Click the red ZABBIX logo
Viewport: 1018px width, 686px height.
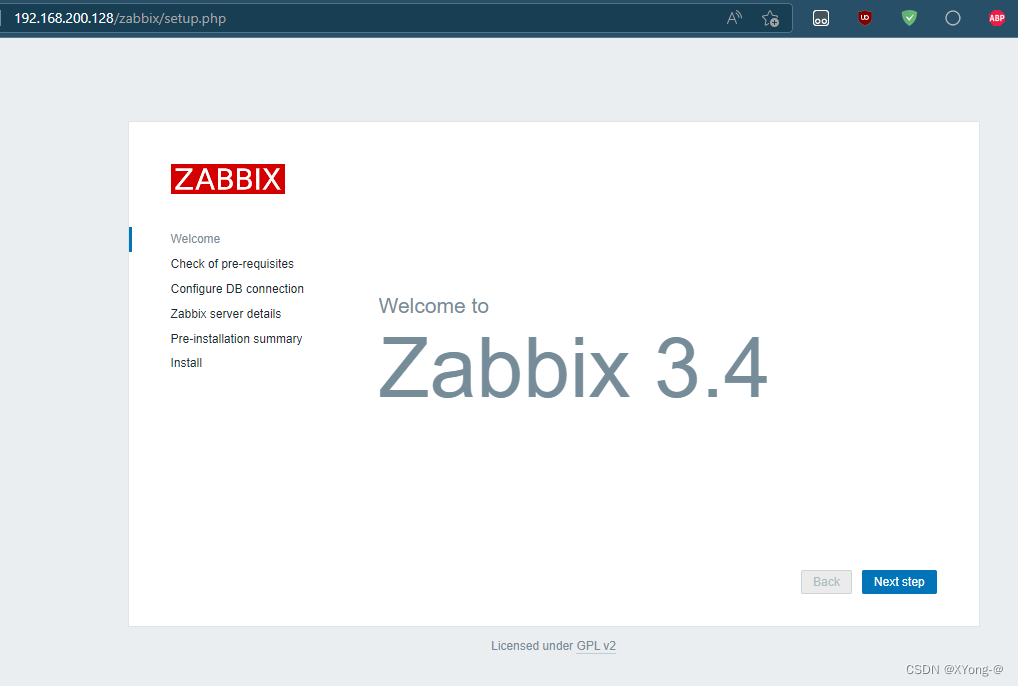tap(228, 179)
